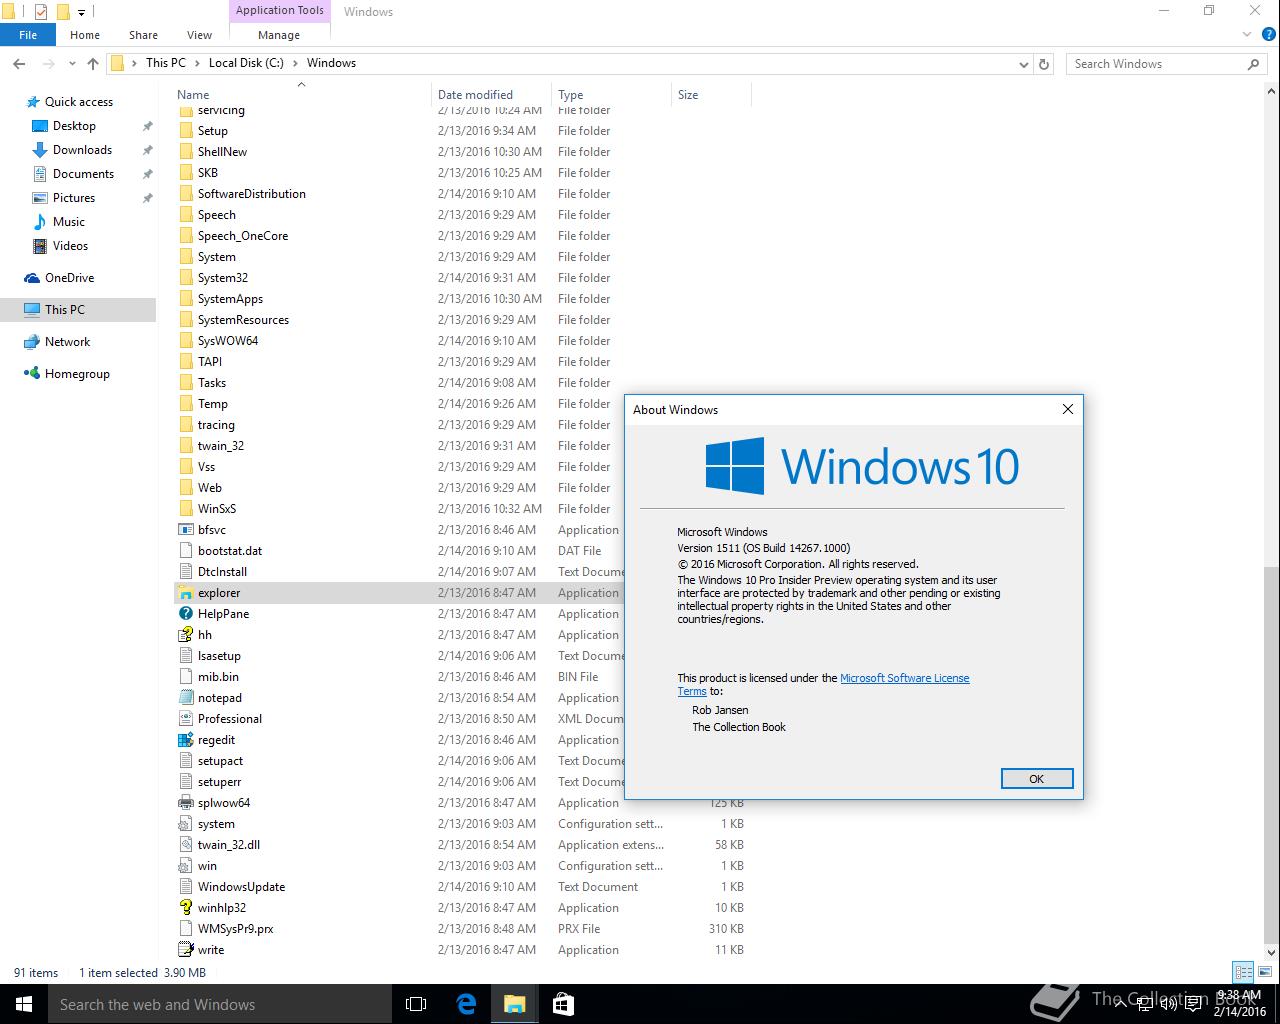1280x1024 pixels.
Task: Select the winhlp32 application icon
Action: coord(186,908)
